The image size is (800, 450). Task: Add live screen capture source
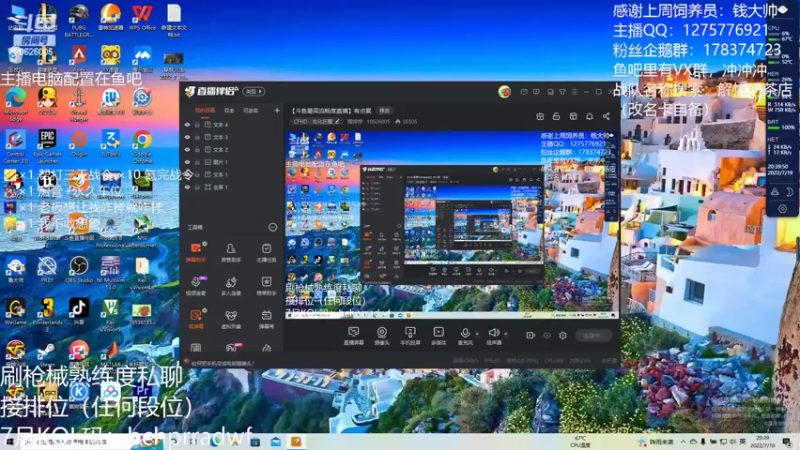click(354, 336)
